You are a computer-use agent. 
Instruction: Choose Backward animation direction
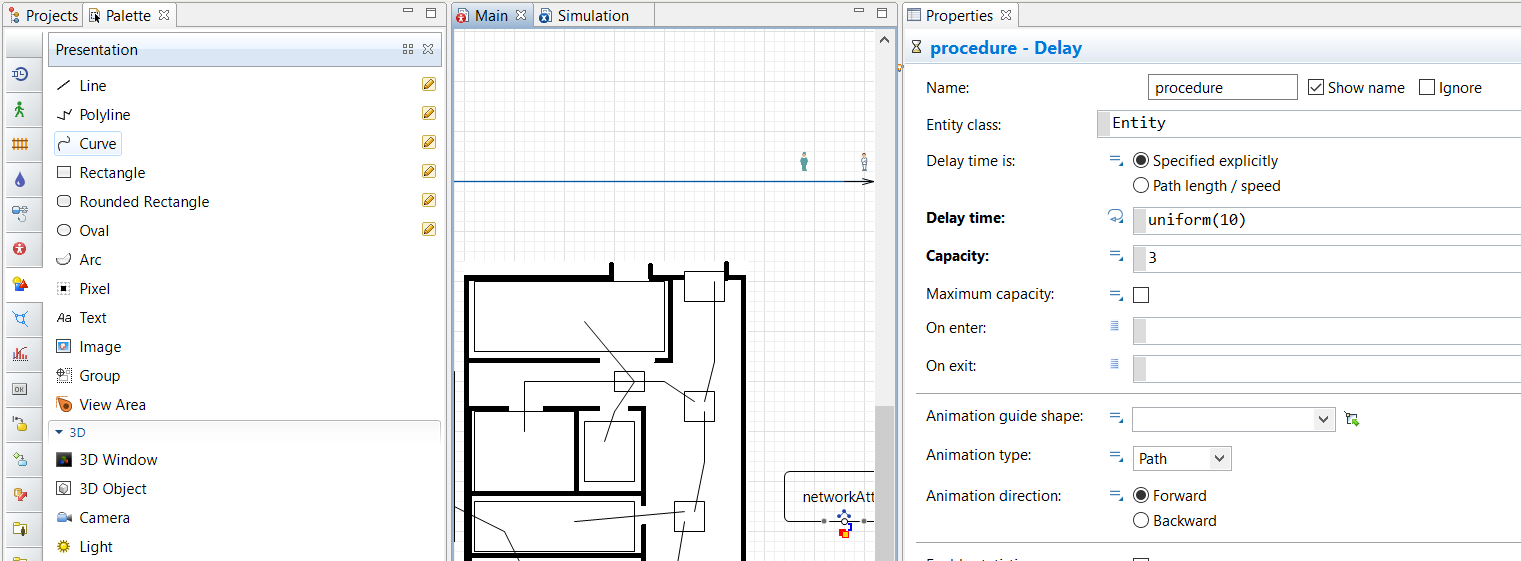1141,521
